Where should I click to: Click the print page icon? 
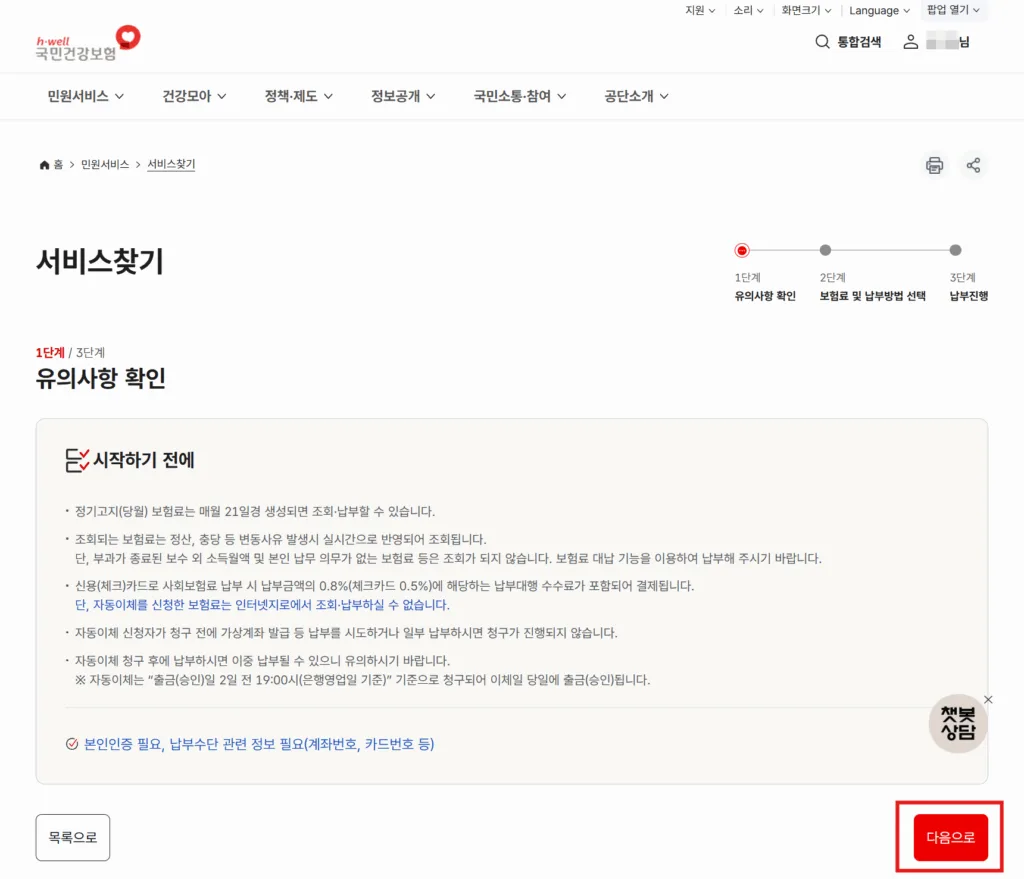[934, 165]
